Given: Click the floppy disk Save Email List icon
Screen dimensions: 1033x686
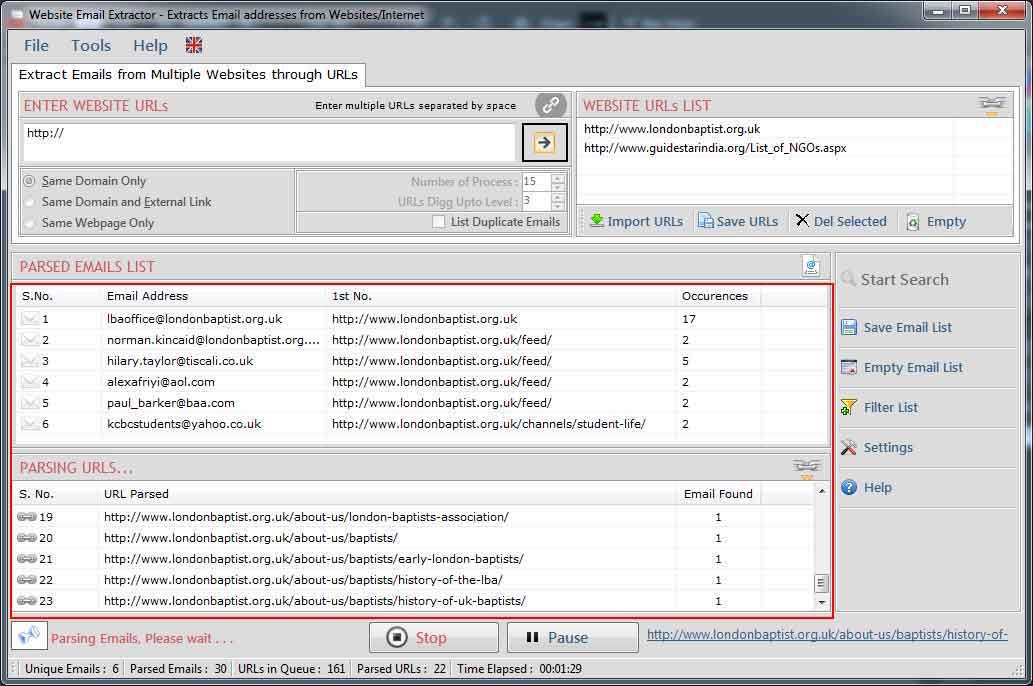Looking at the screenshot, I should (849, 327).
